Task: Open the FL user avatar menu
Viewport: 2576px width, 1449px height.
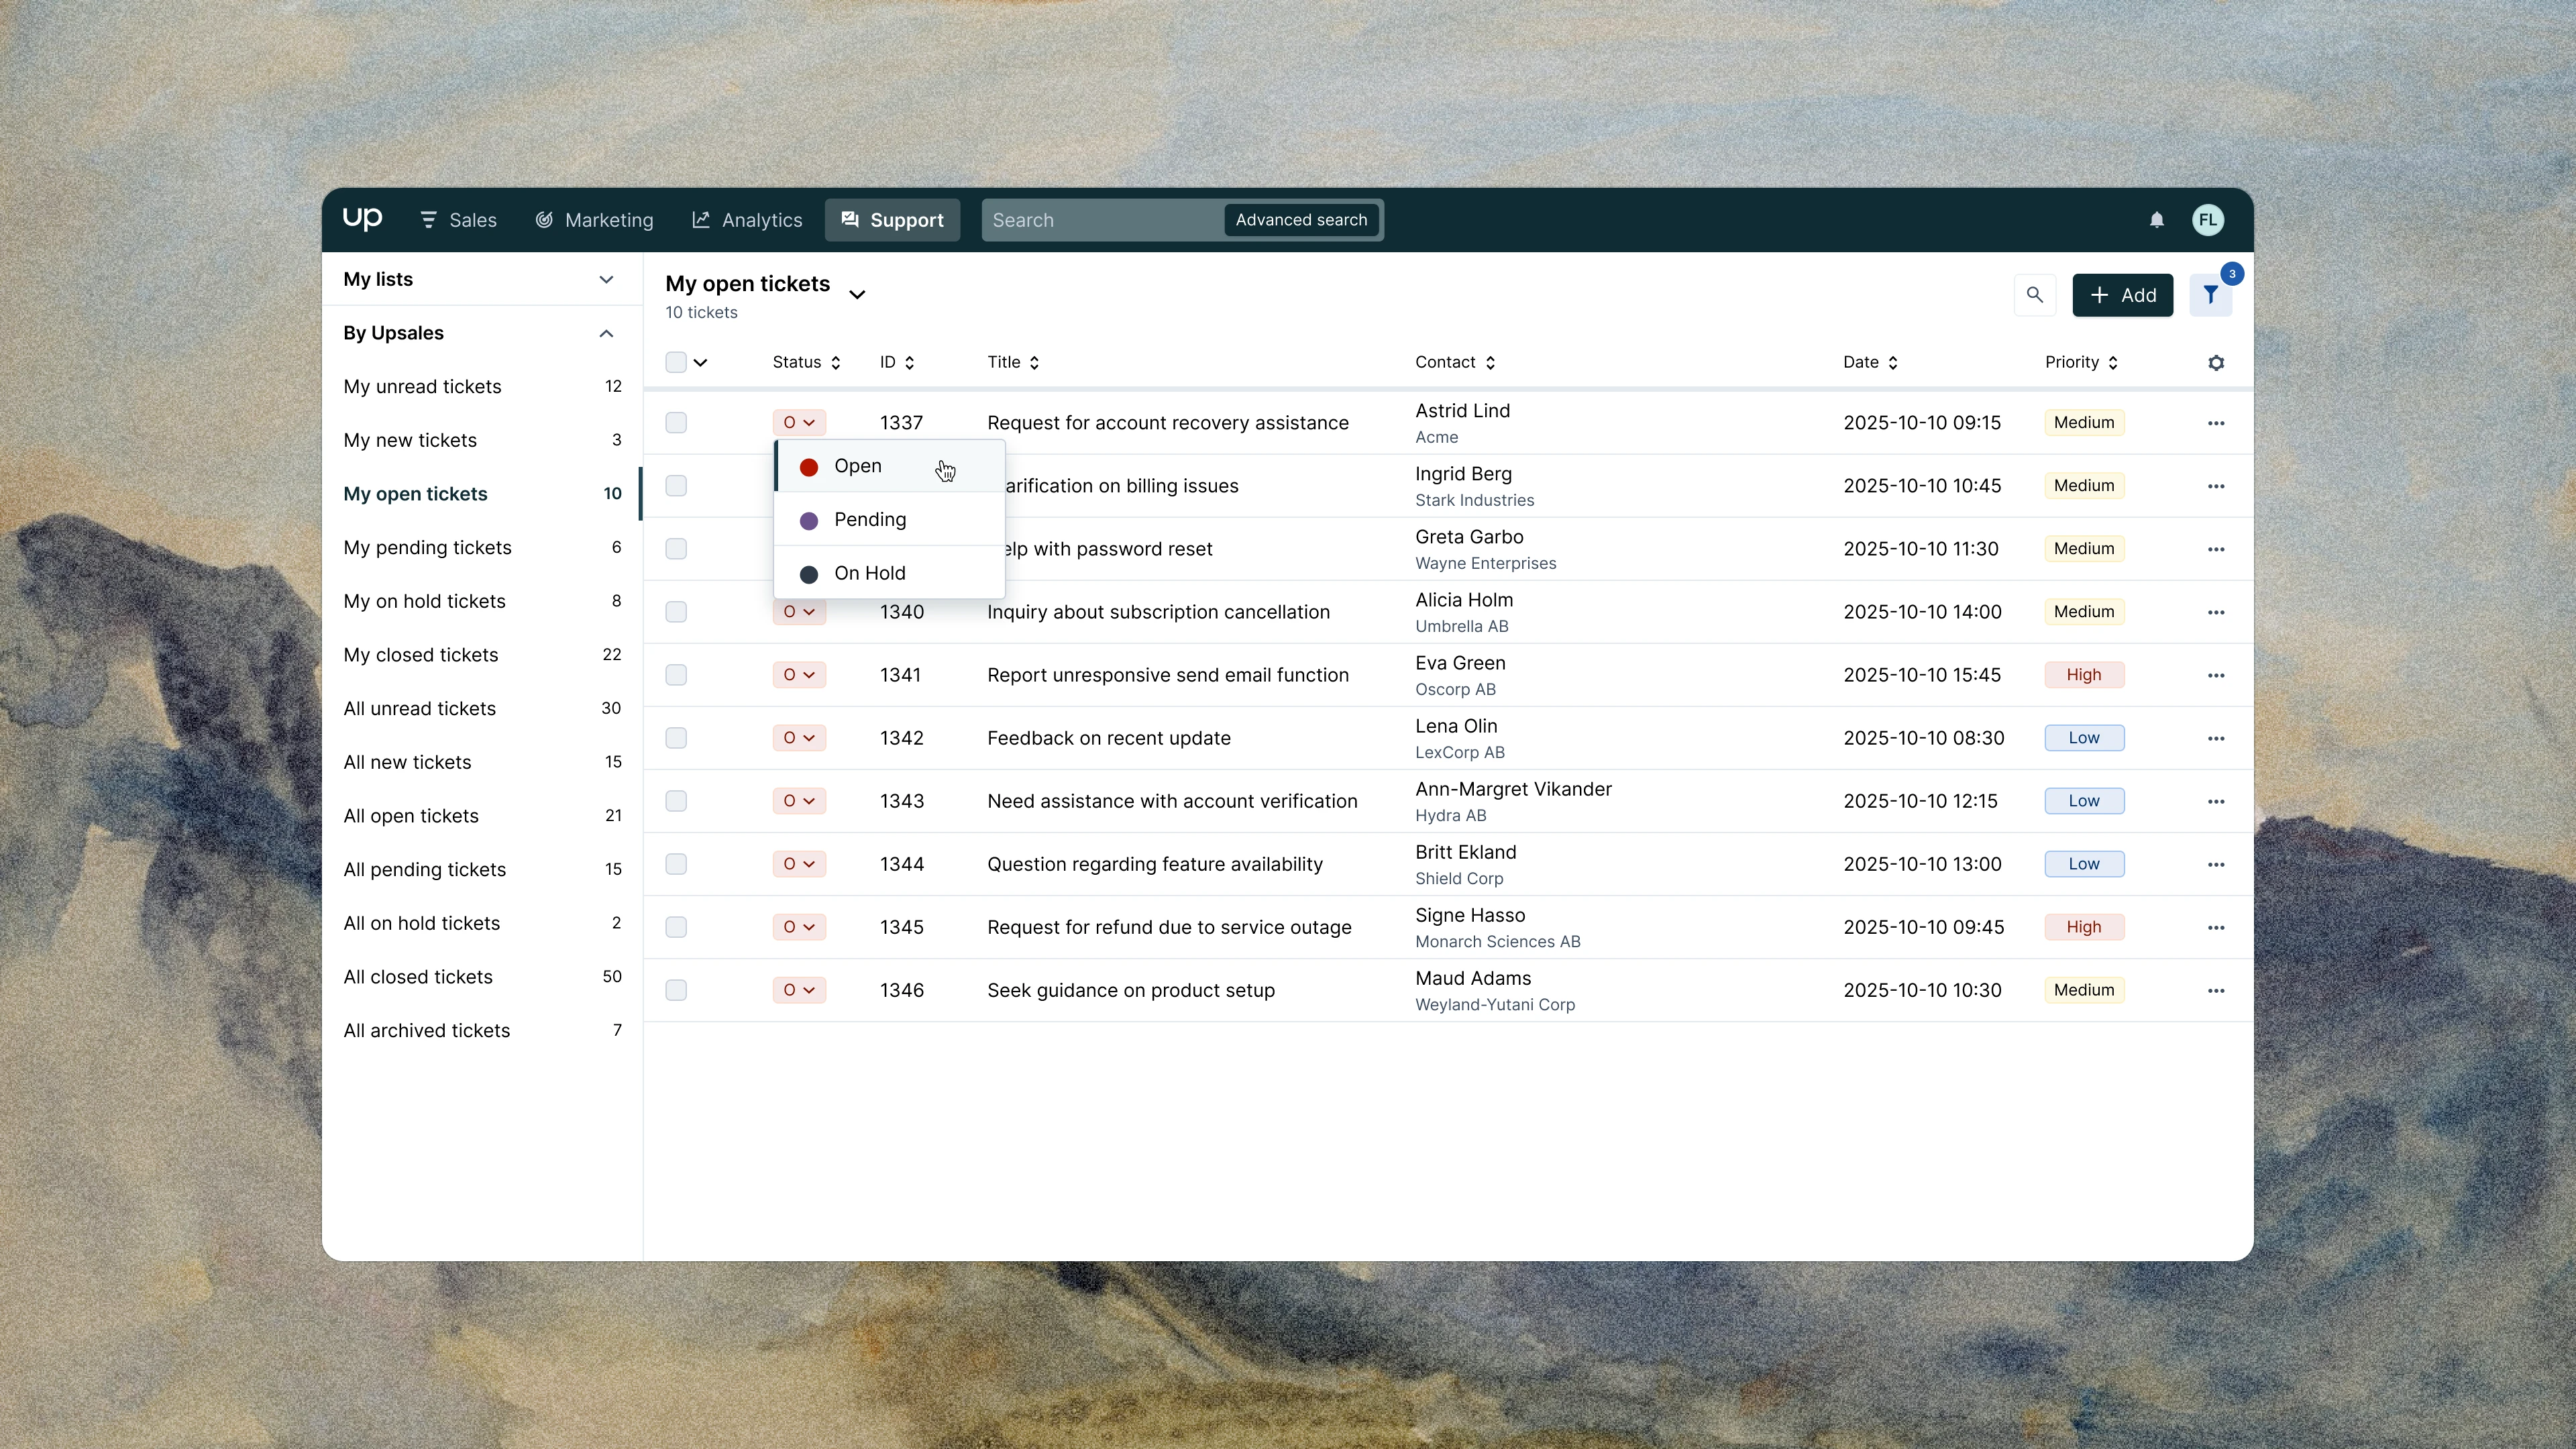Action: coord(2208,220)
